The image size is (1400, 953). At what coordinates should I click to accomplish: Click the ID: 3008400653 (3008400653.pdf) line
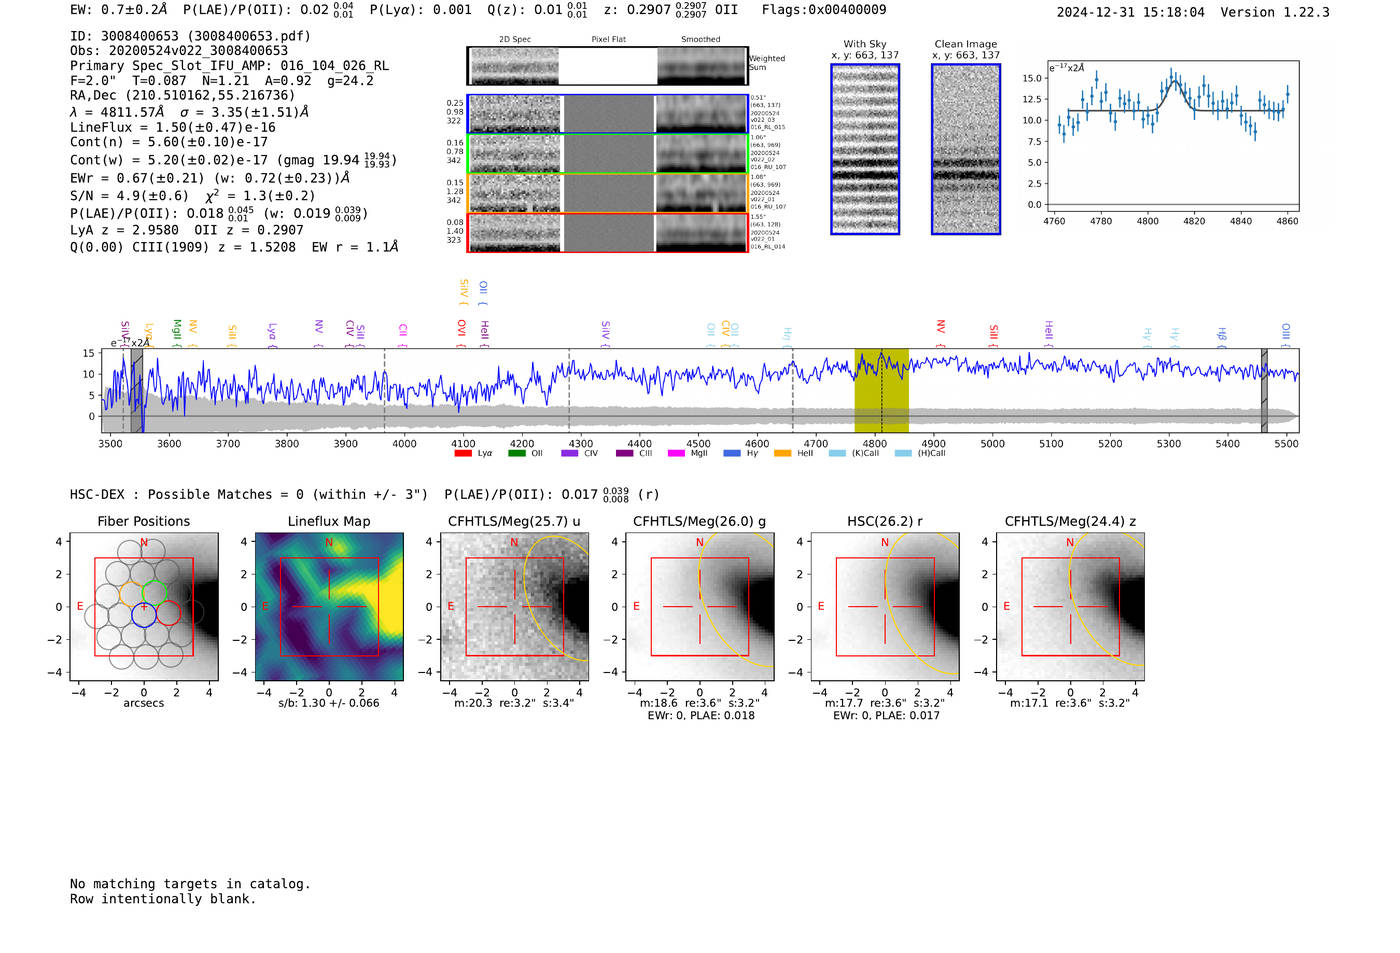tap(190, 36)
